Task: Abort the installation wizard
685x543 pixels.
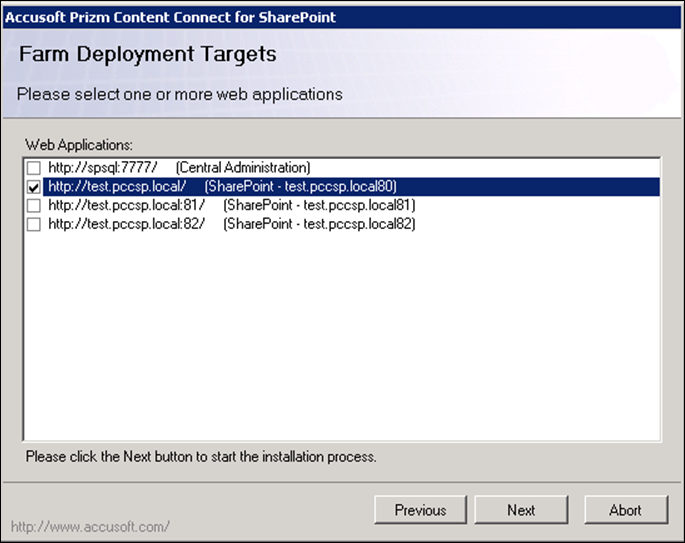Action: 625,510
